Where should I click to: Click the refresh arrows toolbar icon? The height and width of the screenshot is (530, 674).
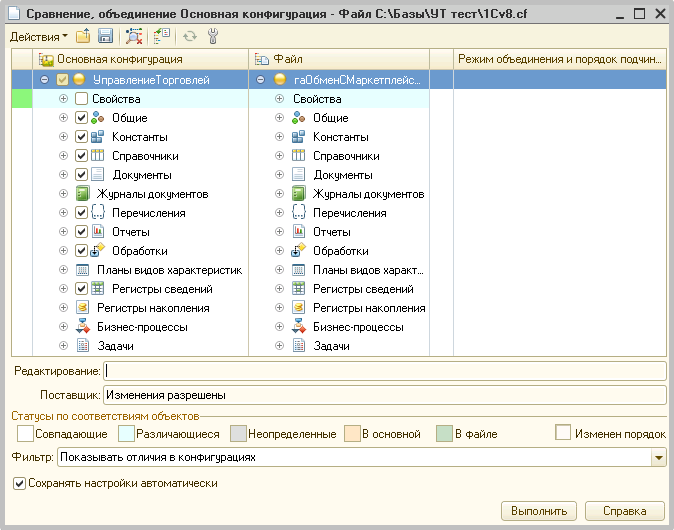(190, 37)
